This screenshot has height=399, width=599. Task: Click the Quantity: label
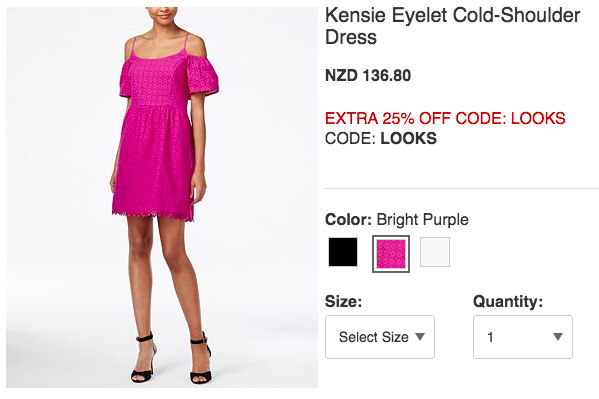508,302
